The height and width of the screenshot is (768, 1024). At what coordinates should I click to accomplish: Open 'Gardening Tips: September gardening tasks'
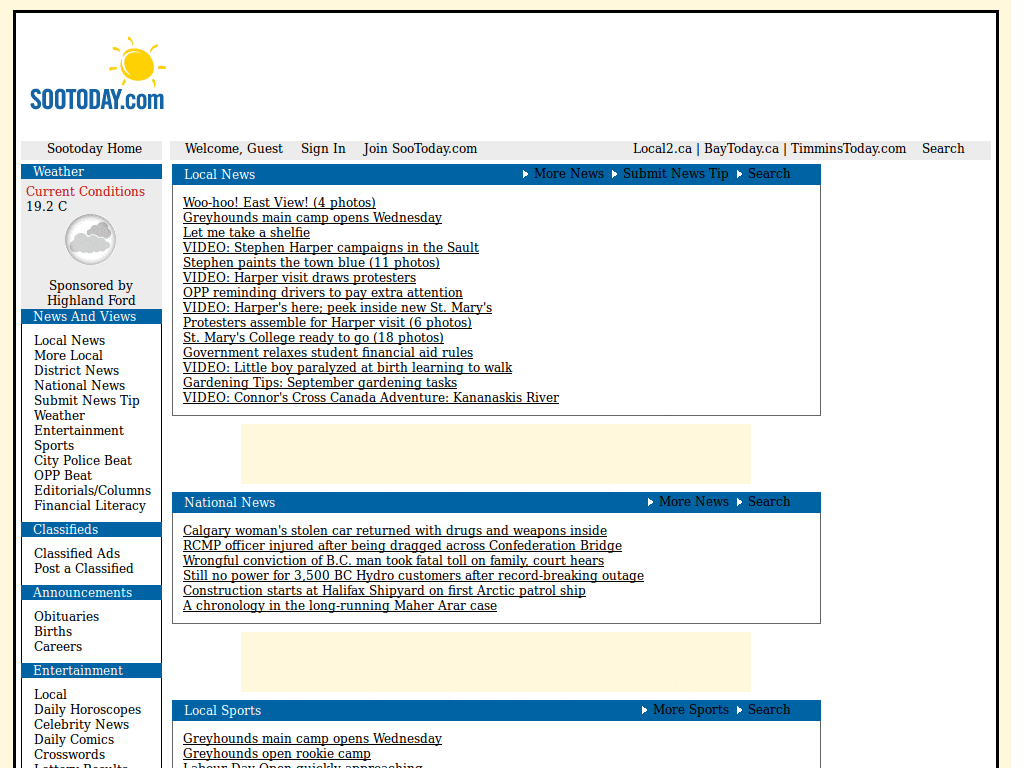319,383
